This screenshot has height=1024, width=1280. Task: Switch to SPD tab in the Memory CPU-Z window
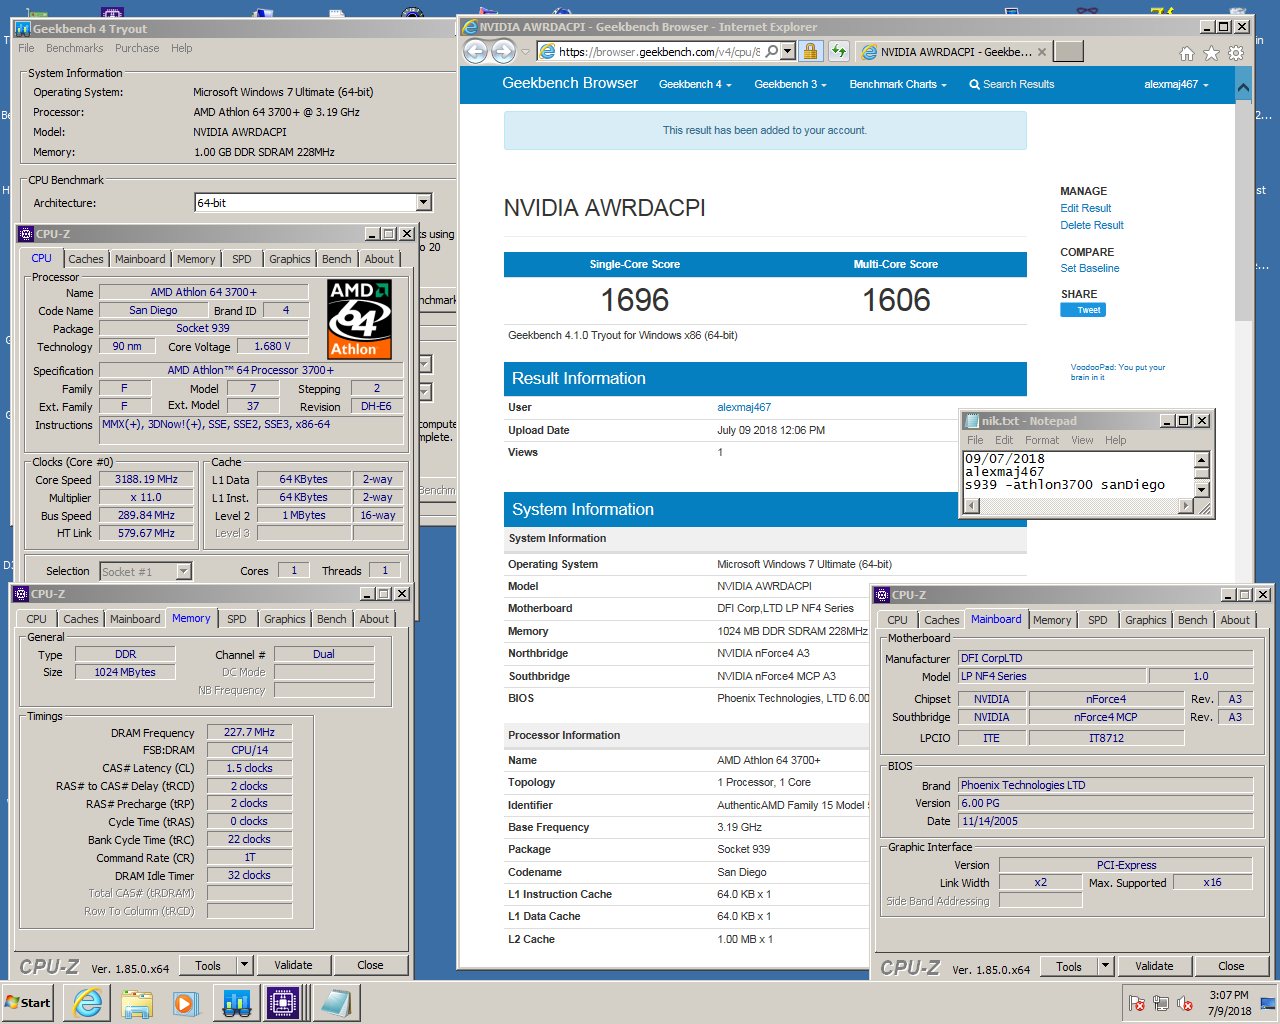(x=236, y=619)
